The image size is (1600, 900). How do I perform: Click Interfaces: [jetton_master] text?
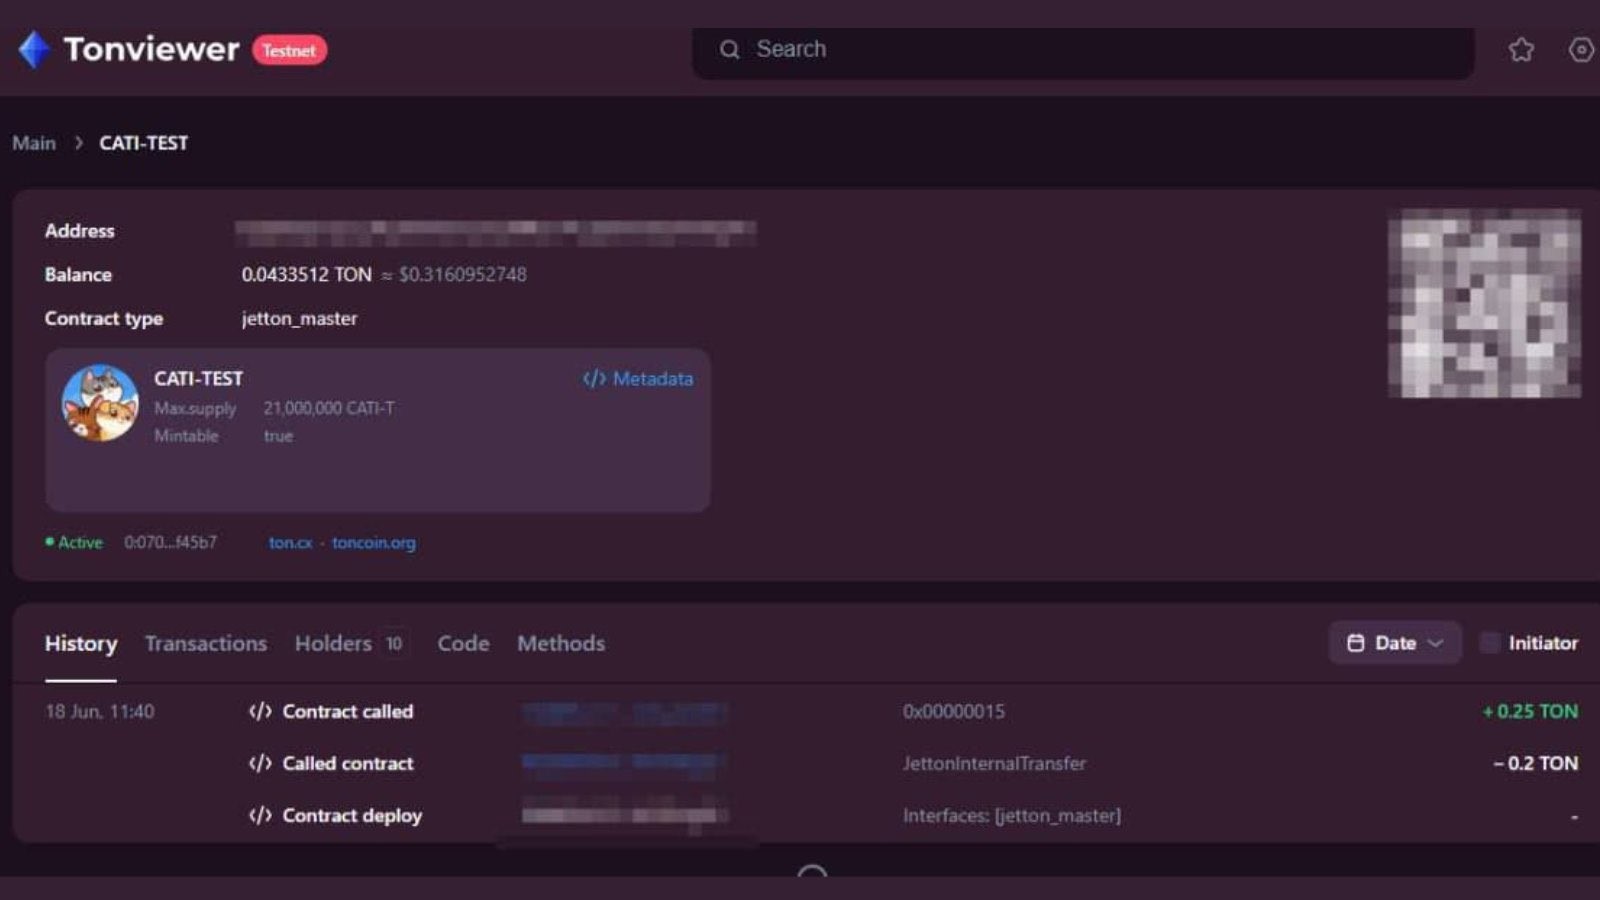point(1012,815)
